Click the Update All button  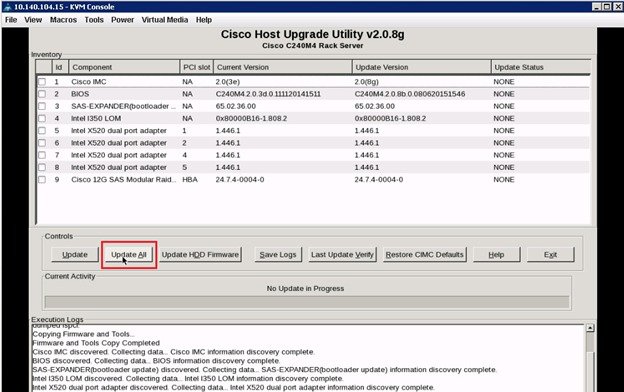[x=129, y=255]
